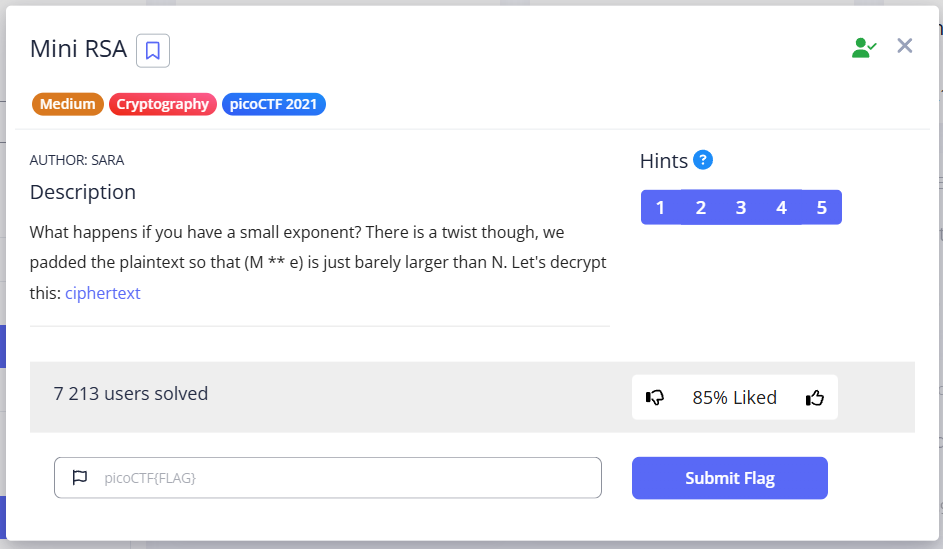The width and height of the screenshot is (943, 549).
Task: Reveal hint number 2
Action: point(701,207)
